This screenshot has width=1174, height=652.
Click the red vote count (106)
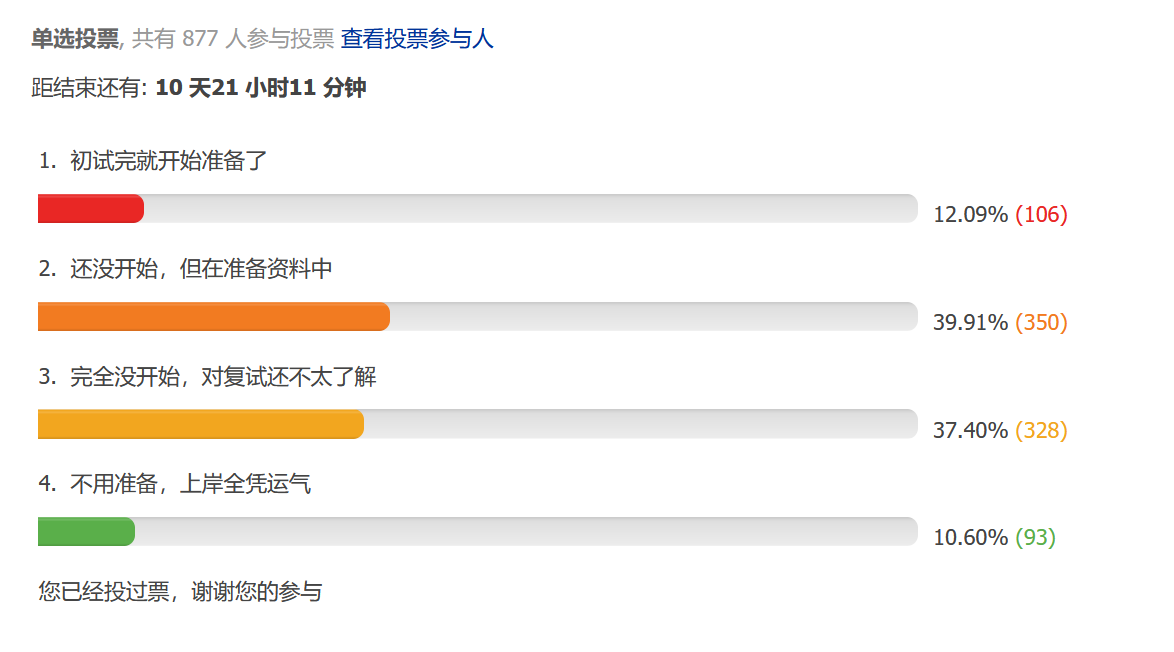1041,215
